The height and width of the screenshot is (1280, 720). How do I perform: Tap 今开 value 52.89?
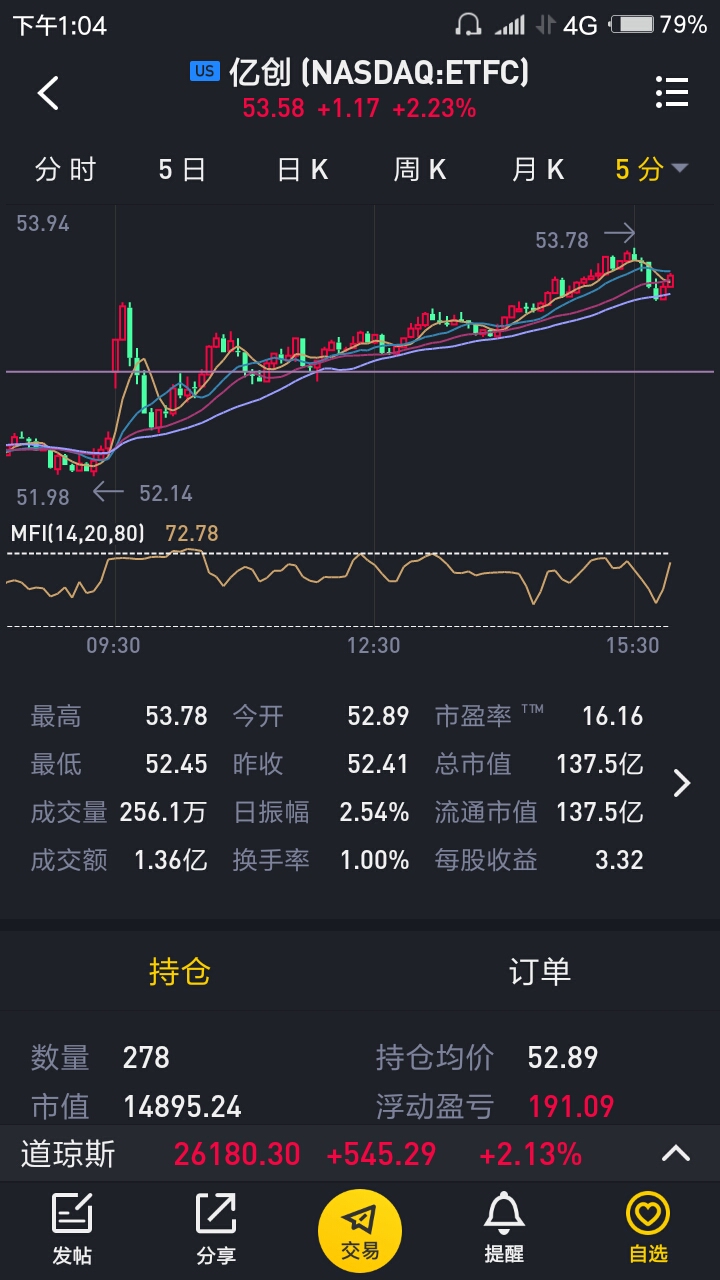point(378,716)
